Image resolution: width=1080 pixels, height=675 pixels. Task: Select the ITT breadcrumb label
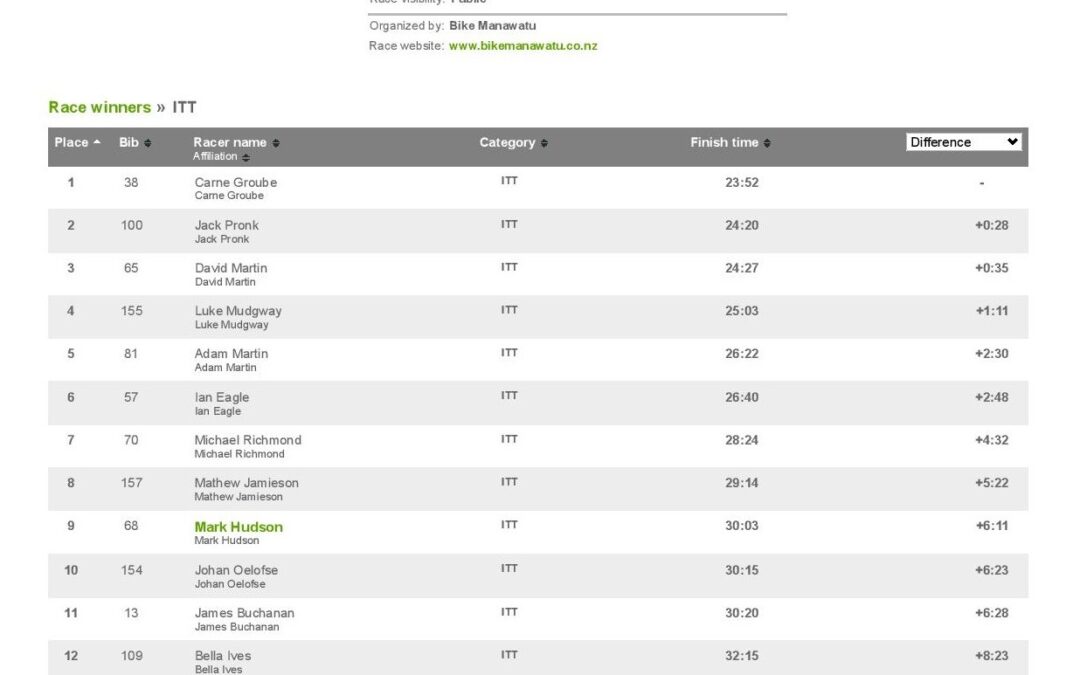click(x=185, y=107)
